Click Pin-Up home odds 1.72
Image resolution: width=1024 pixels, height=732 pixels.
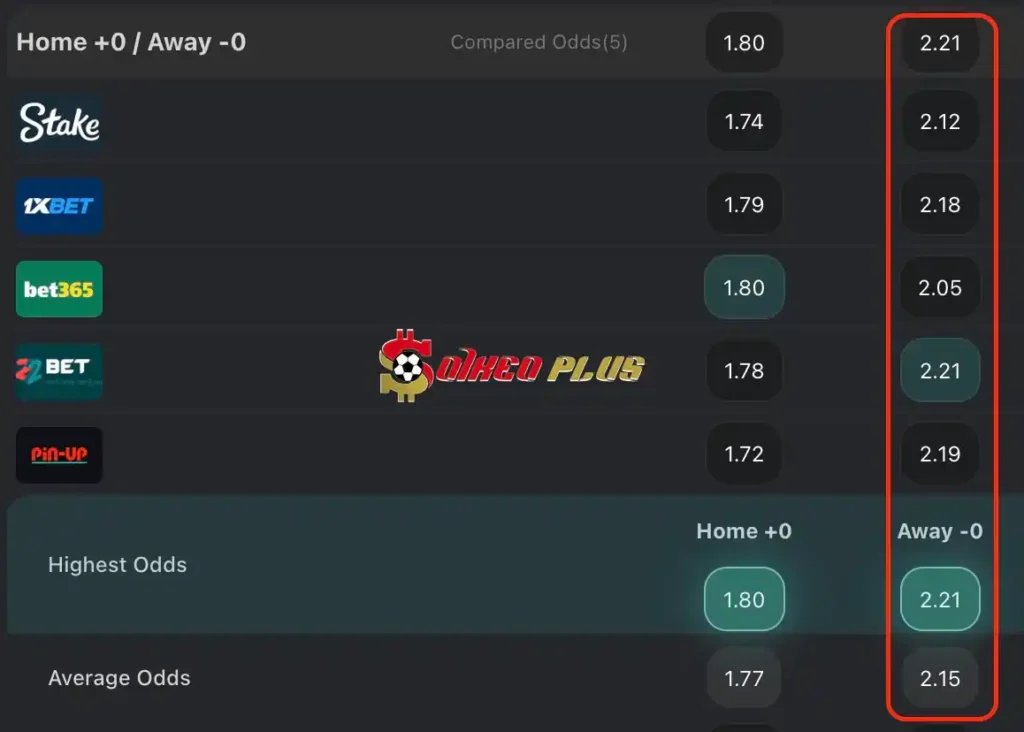tap(743, 454)
